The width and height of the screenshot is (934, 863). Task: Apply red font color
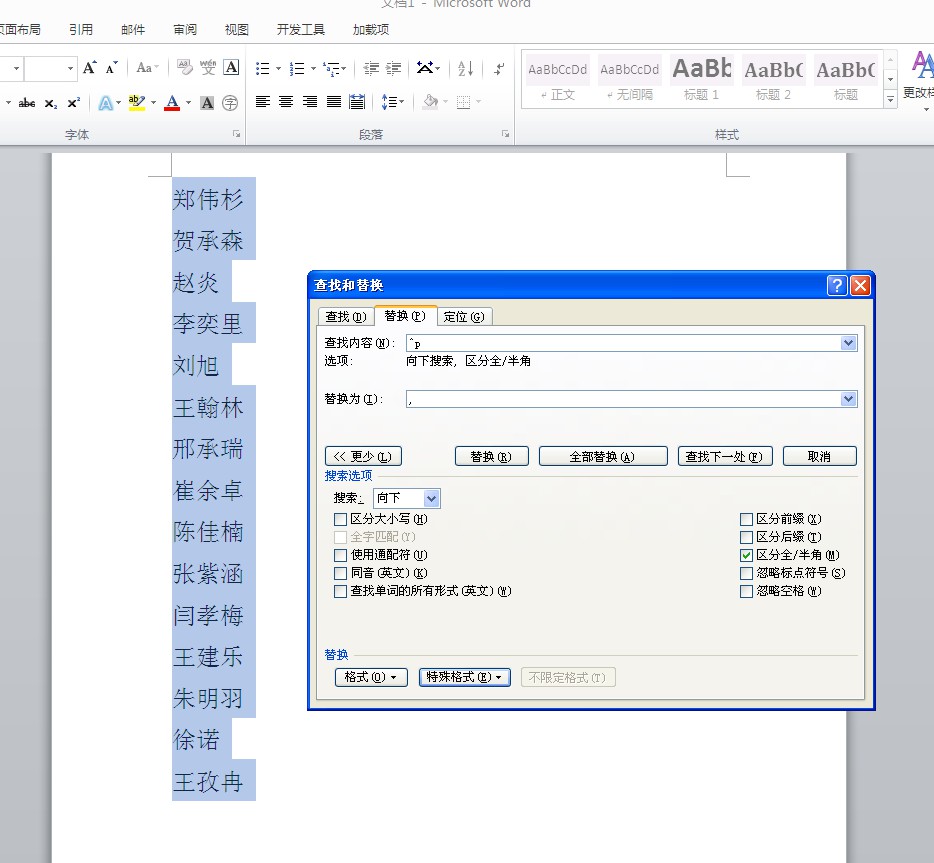pyautogui.click(x=172, y=102)
